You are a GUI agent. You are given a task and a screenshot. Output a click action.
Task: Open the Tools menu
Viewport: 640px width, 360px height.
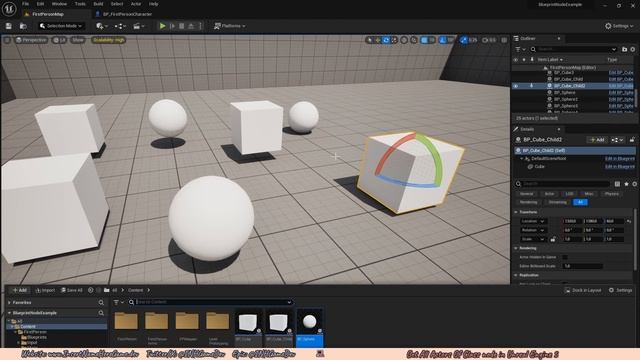pyautogui.click(x=80, y=4)
